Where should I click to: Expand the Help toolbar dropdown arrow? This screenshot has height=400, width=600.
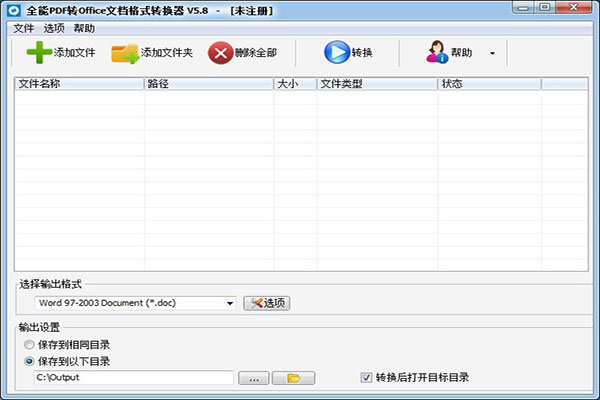pos(492,53)
